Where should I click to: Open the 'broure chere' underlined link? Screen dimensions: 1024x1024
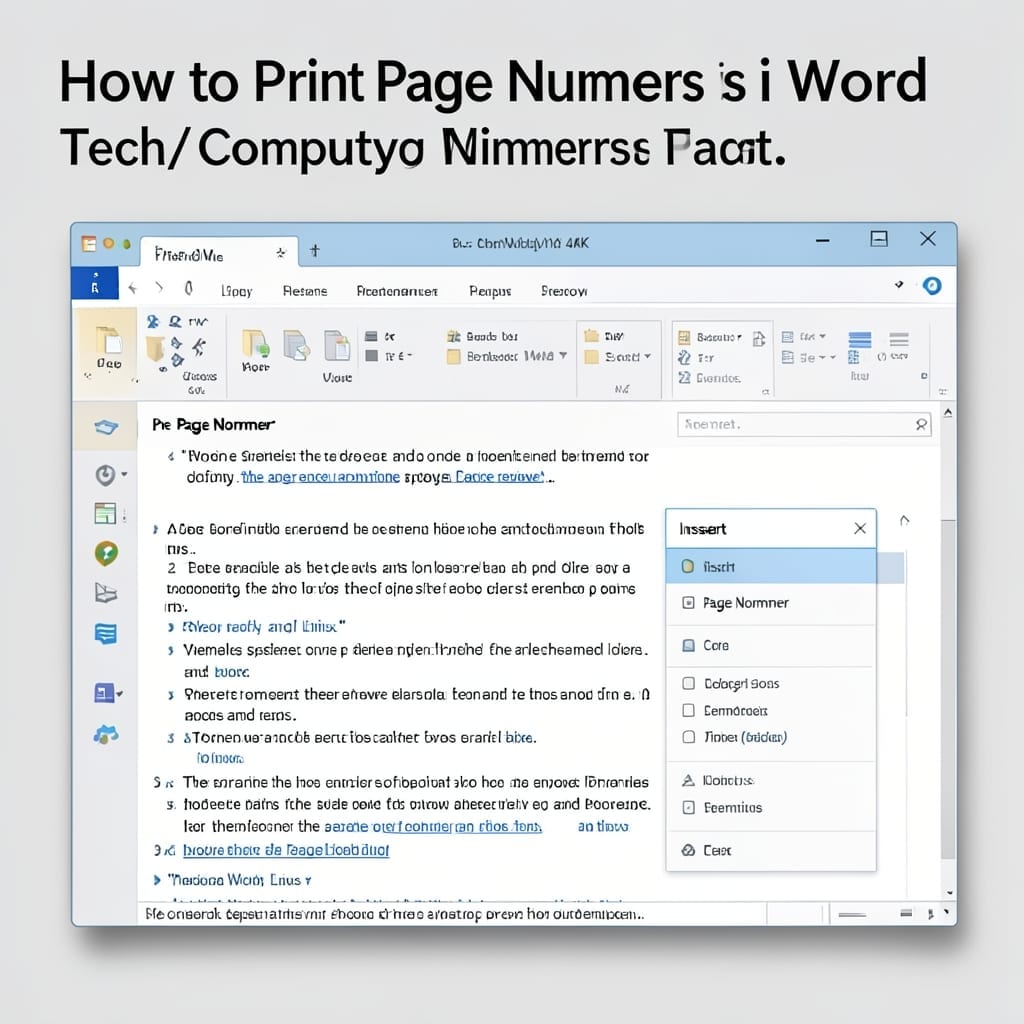point(286,850)
